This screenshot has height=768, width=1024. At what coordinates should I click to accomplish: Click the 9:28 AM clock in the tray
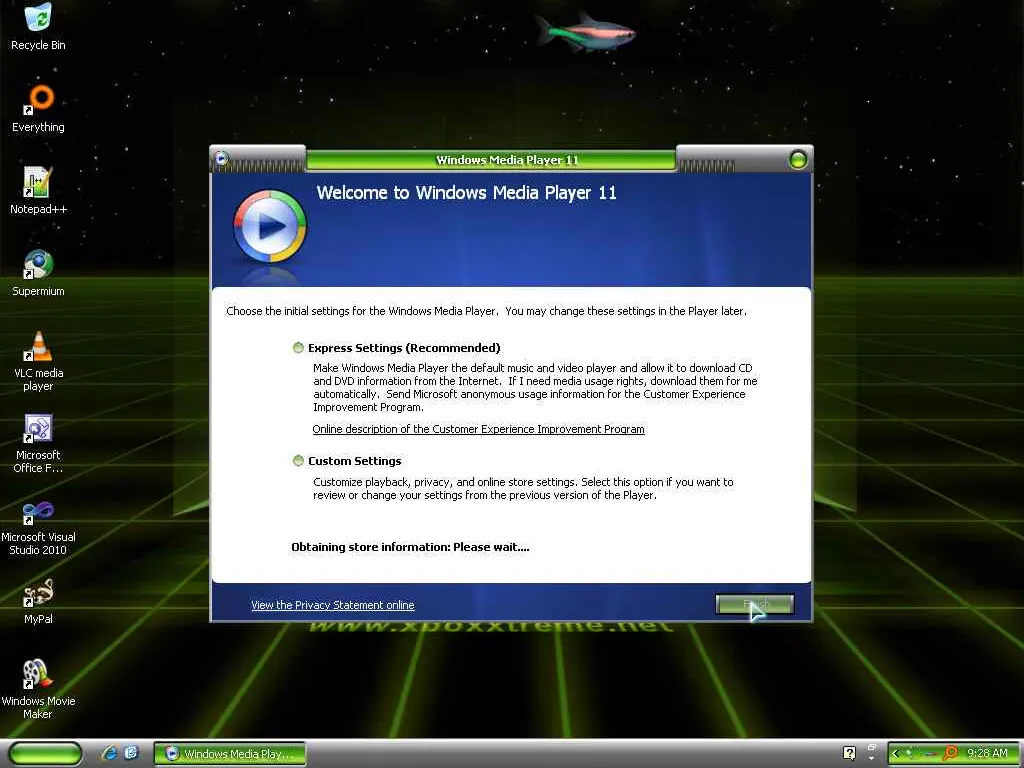click(x=987, y=753)
